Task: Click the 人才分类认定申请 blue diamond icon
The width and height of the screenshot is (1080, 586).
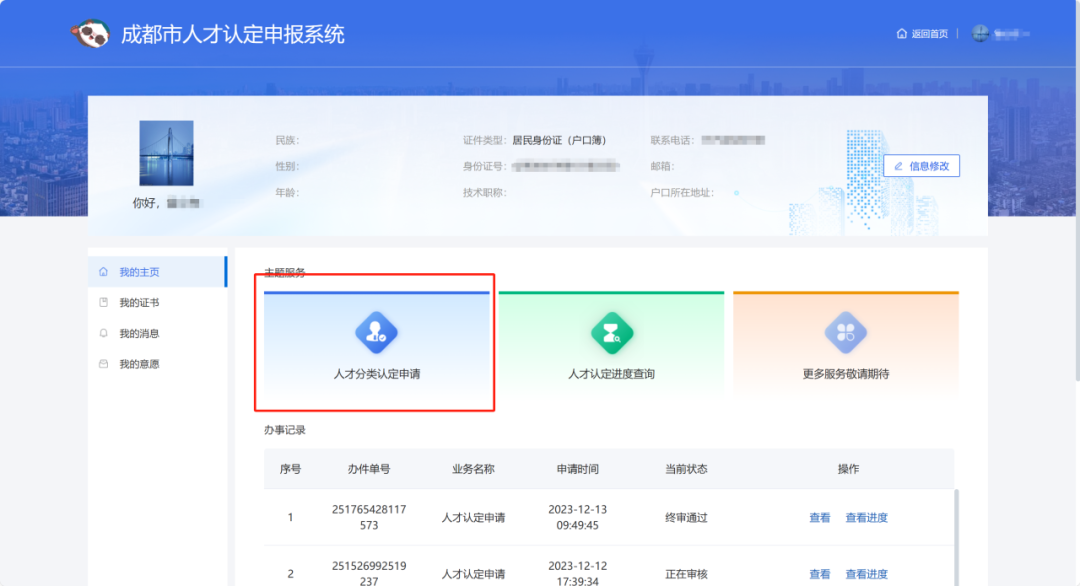Action: coord(376,333)
